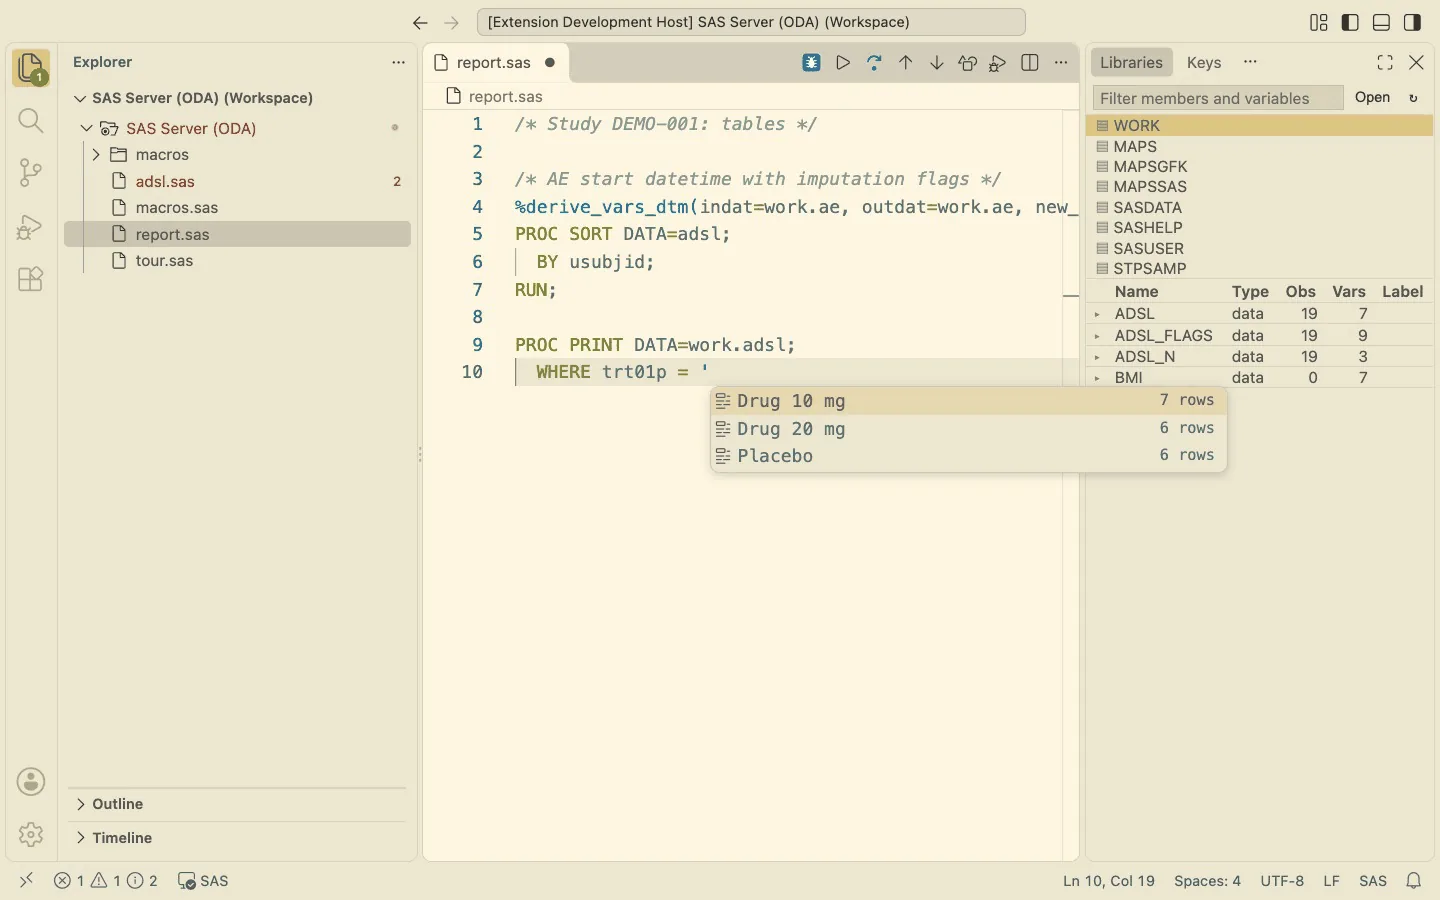This screenshot has height=900, width=1440.
Task: Run the SAS program with play icon
Action: 843,63
